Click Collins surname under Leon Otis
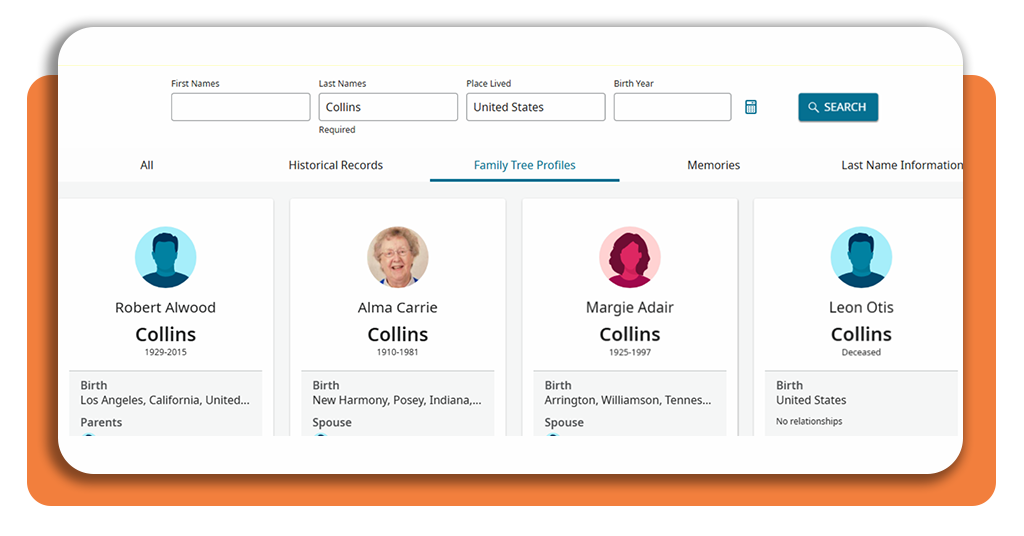The height and width of the screenshot is (536, 1024). 861,334
